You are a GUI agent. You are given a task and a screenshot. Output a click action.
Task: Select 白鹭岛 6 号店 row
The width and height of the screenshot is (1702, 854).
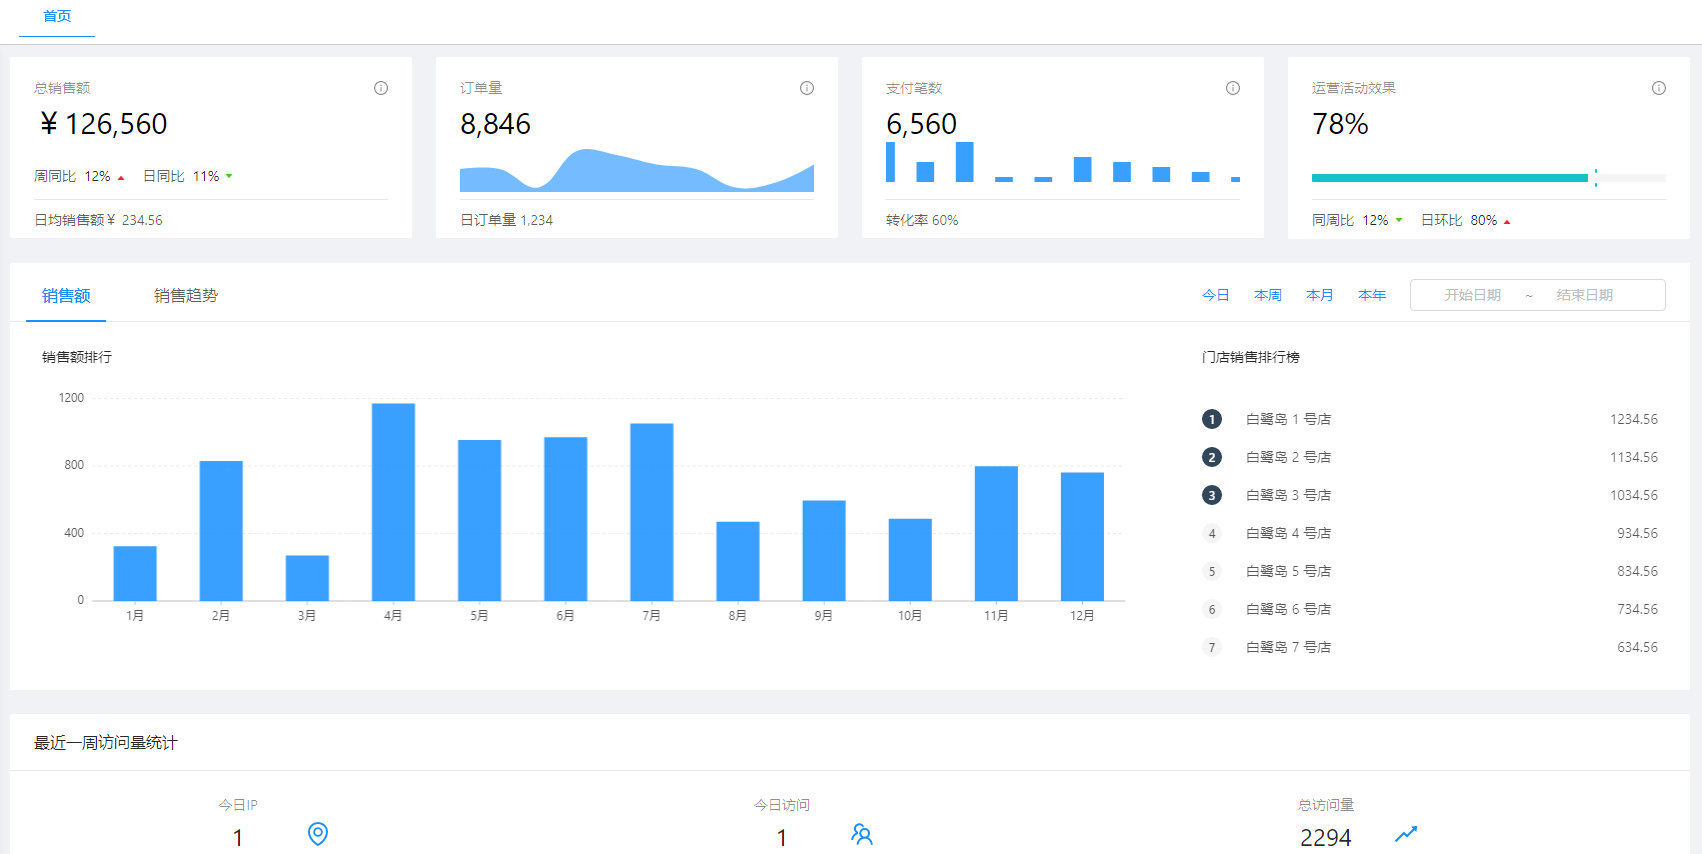click(1430, 609)
